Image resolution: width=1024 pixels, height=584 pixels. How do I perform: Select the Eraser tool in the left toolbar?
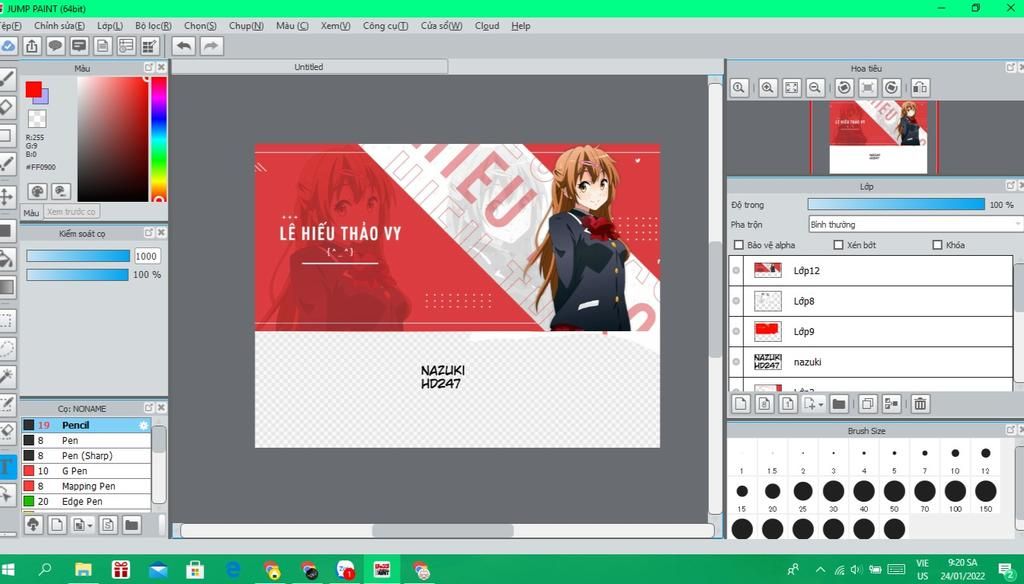pyautogui.click(x=7, y=106)
